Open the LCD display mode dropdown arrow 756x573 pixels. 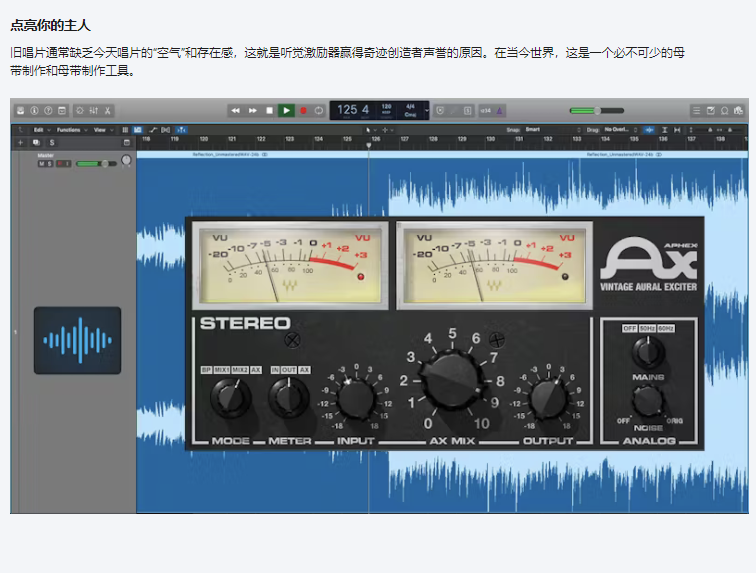coord(427,110)
